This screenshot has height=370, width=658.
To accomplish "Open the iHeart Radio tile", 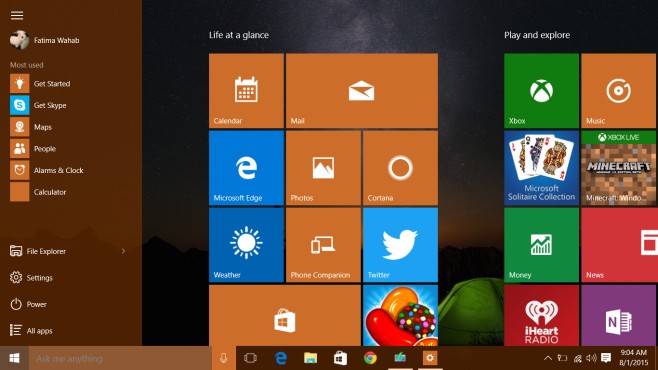I will (x=541, y=315).
